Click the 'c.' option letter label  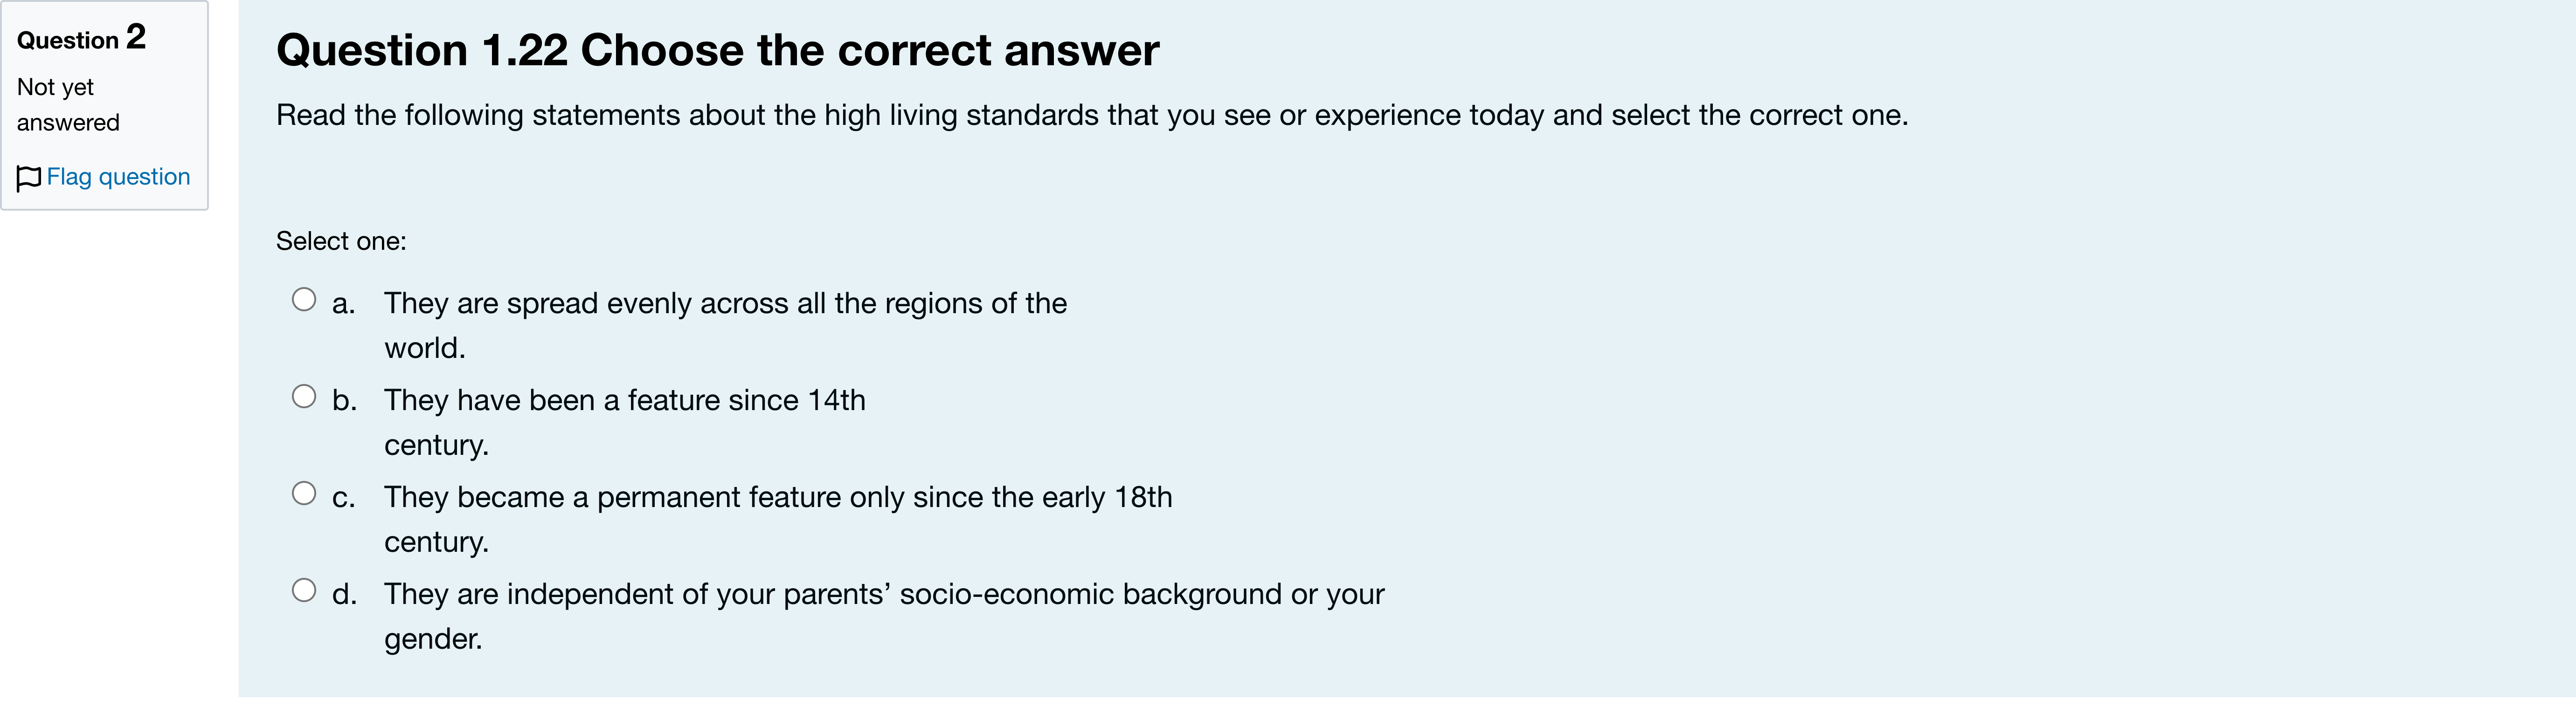tap(344, 497)
